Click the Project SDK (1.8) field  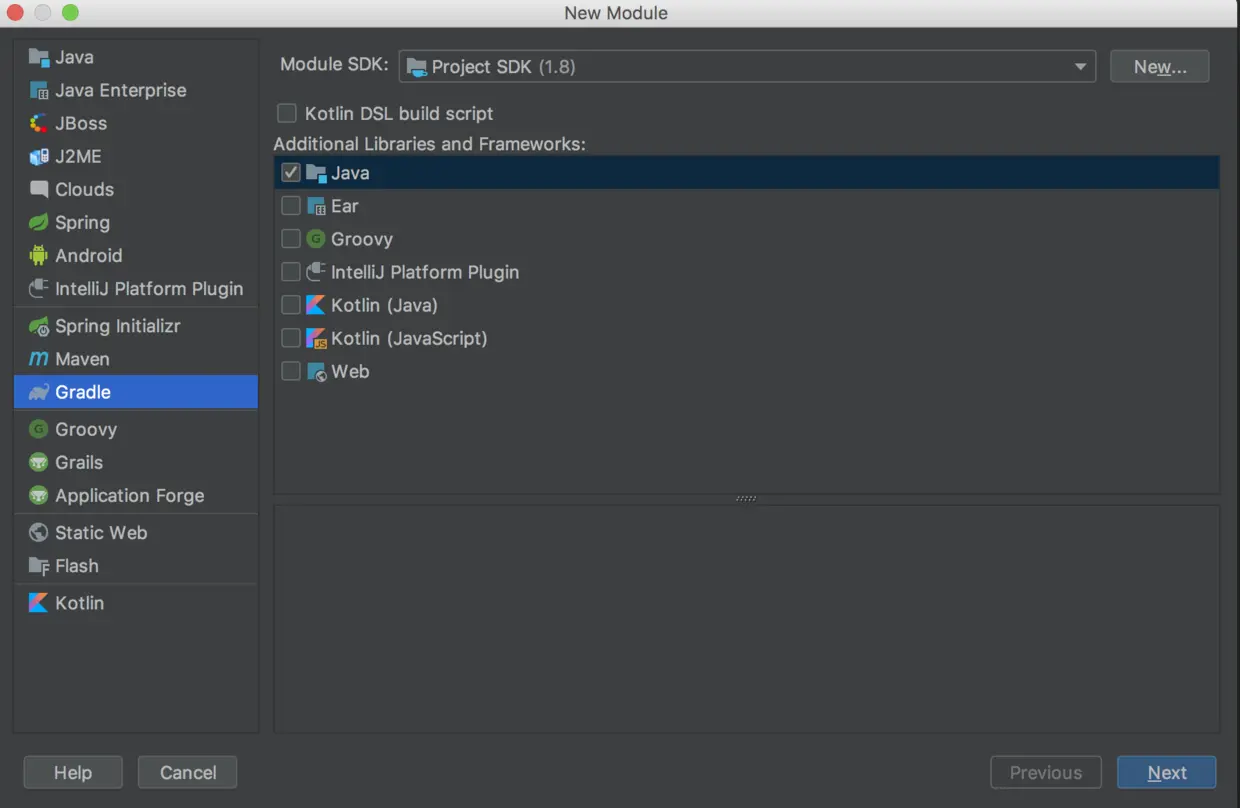[747, 67]
